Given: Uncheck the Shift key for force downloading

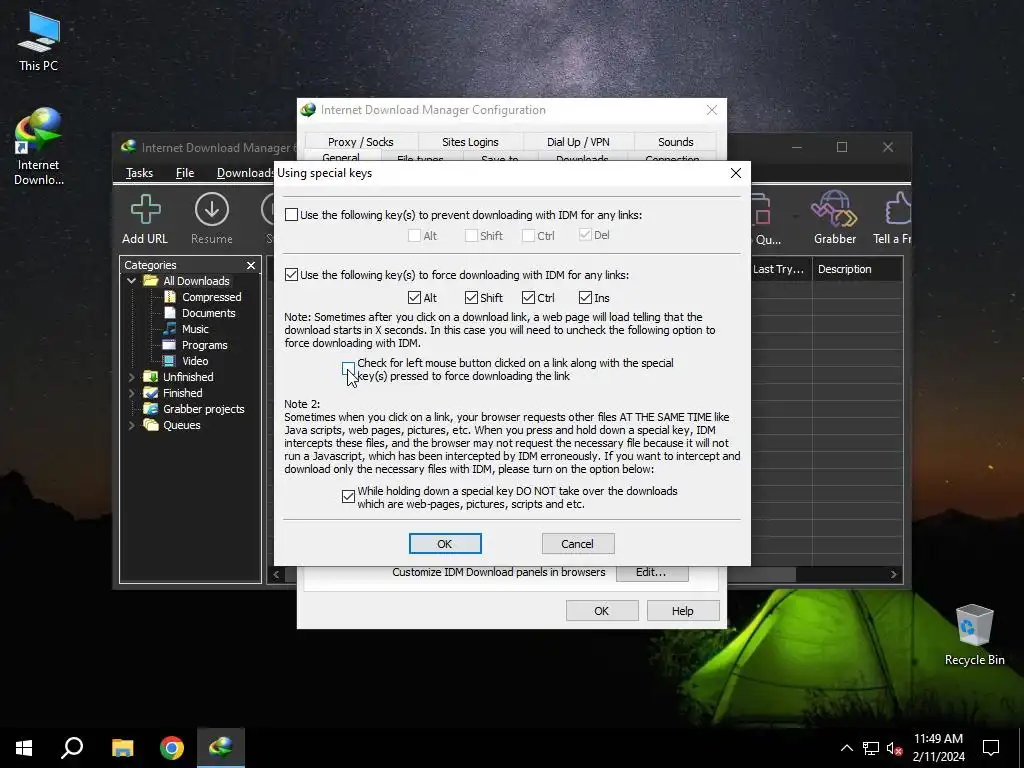Looking at the screenshot, I should click(471, 298).
